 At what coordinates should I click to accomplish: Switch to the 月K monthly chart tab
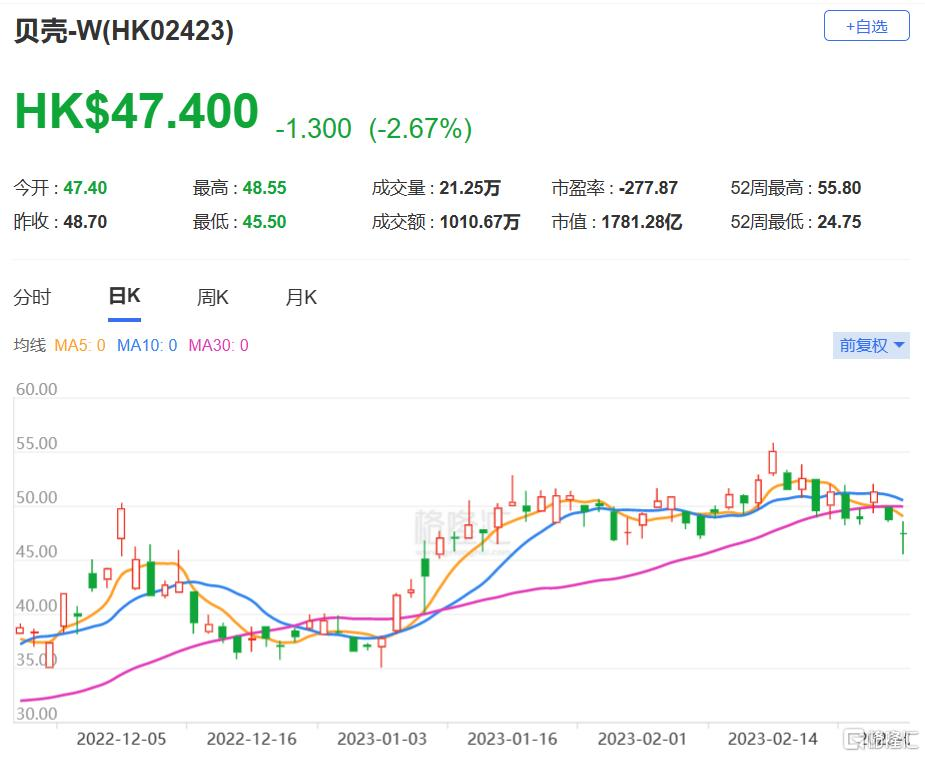(x=299, y=297)
